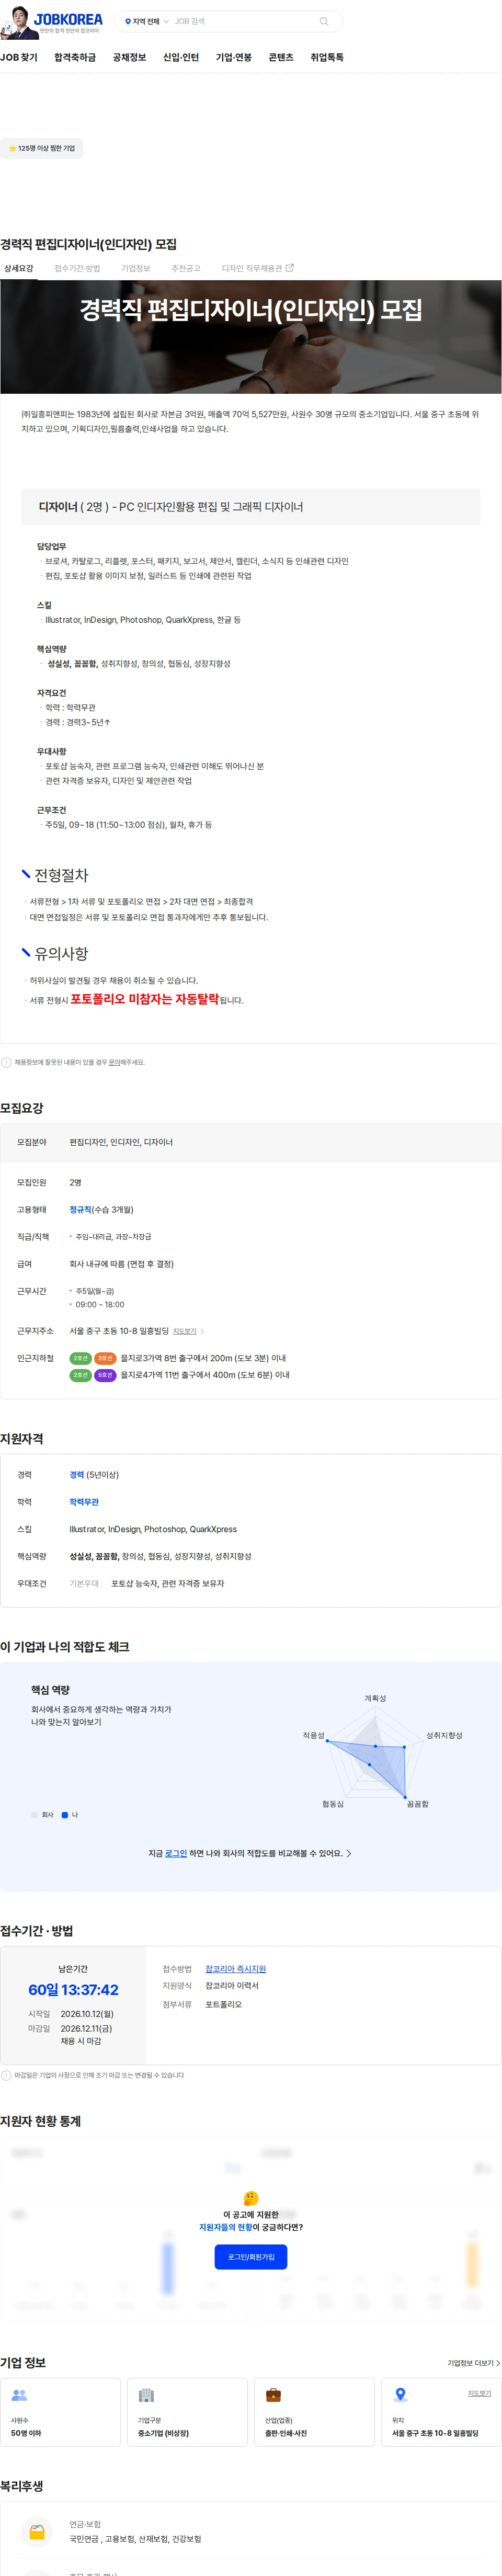
Task: Click the 로그인/회원가입 button
Action: tap(251, 2257)
